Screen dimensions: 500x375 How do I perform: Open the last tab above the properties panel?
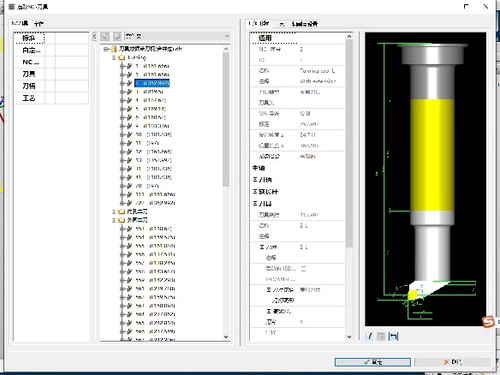pyautogui.click(x=304, y=24)
